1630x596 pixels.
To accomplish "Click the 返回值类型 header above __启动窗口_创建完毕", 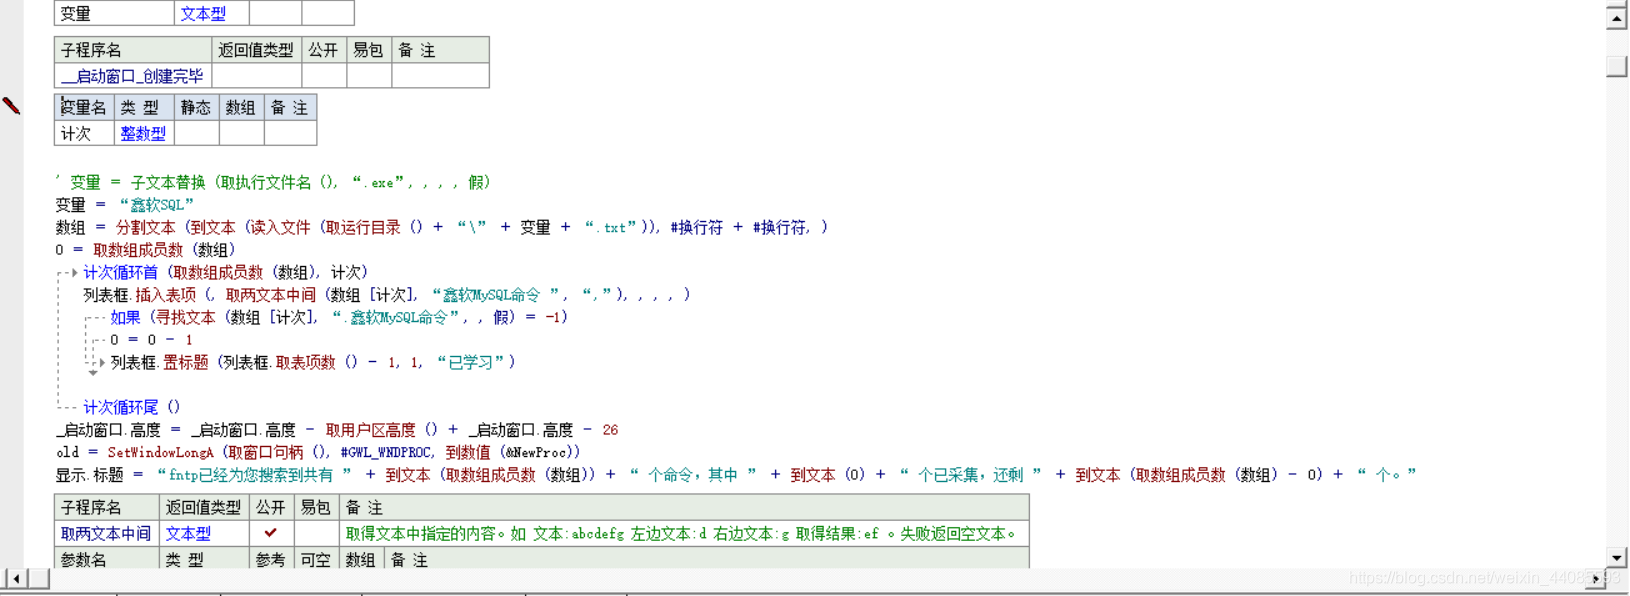I will (256, 50).
